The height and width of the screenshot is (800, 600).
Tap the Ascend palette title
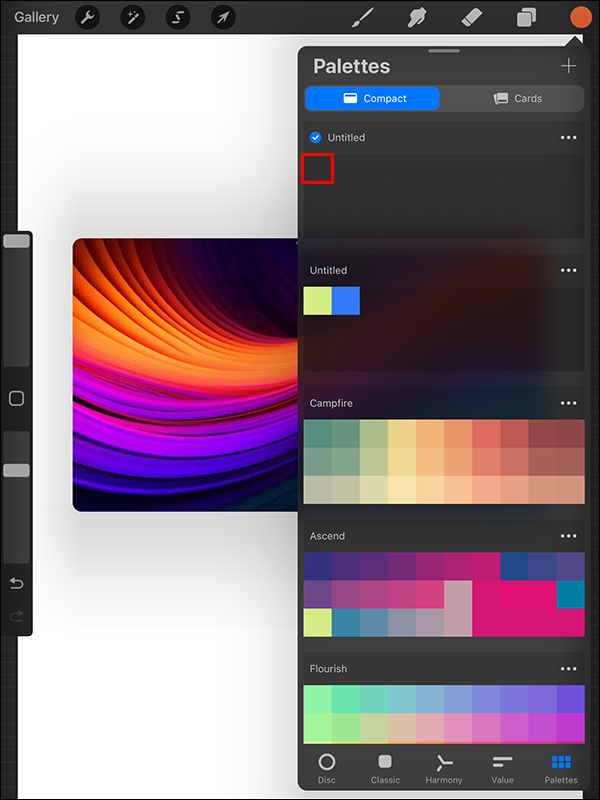327,536
